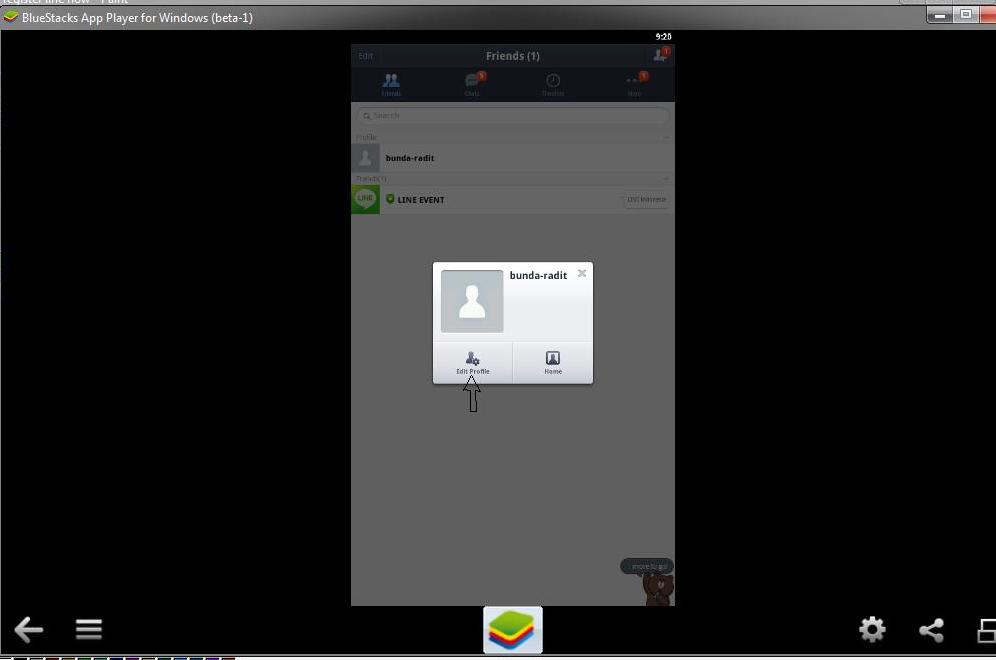The width and height of the screenshot is (996, 660).
Task: Click the brown bear character sticker
Action: pos(659,589)
